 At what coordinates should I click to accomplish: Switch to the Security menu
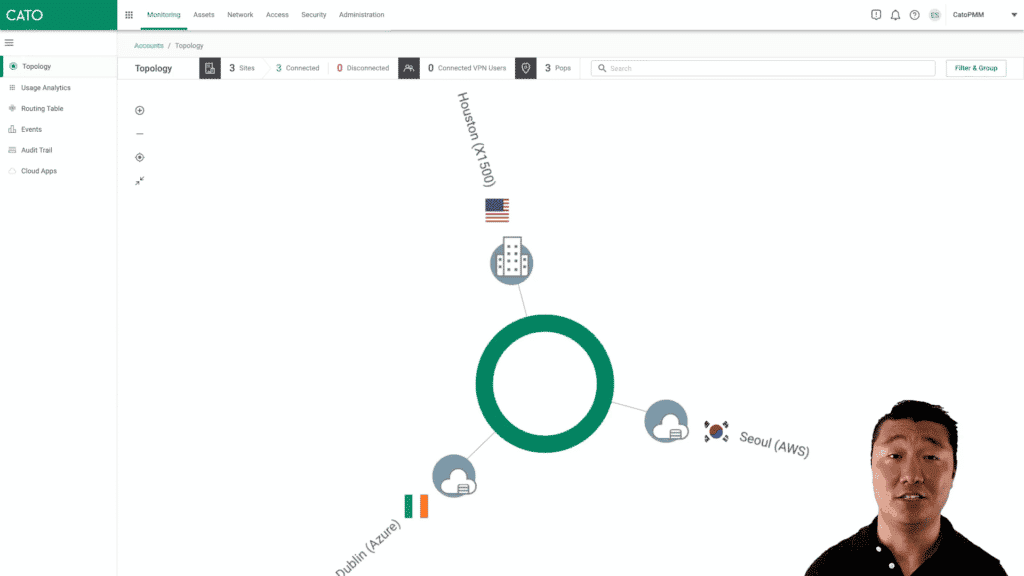pyautogui.click(x=314, y=14)
